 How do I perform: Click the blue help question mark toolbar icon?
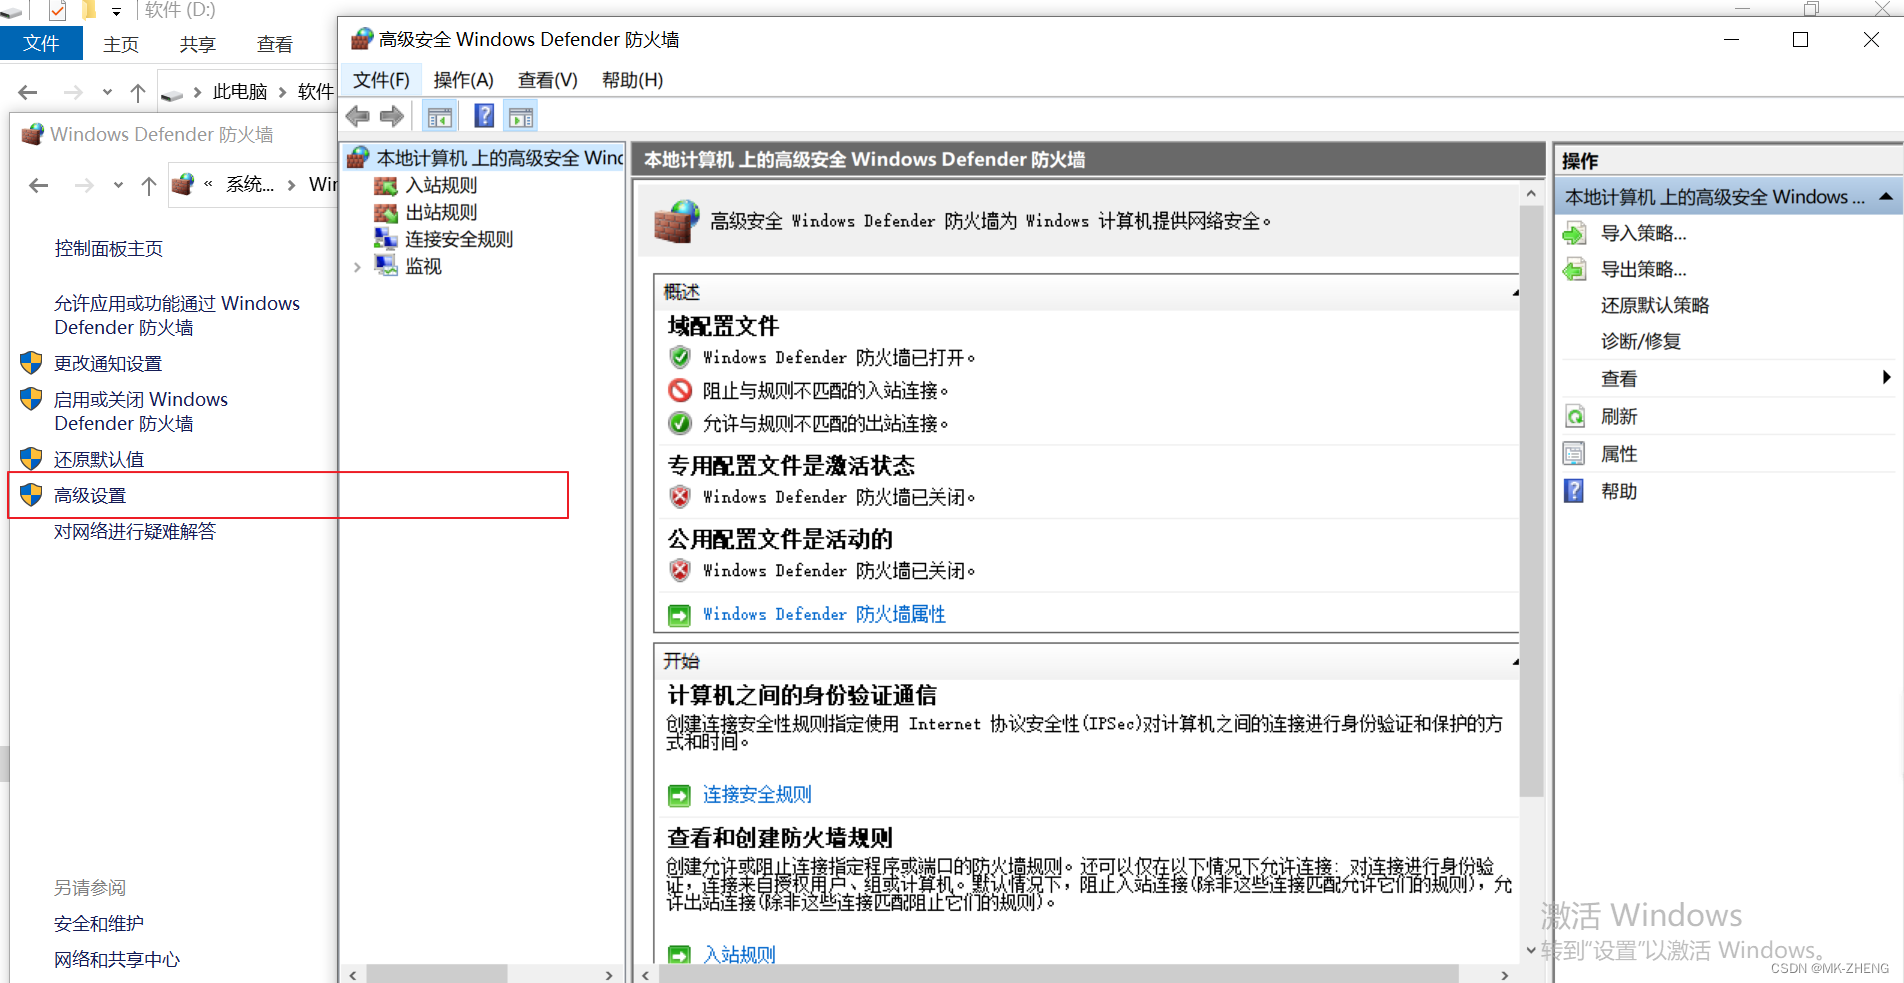tap(484, 116)
